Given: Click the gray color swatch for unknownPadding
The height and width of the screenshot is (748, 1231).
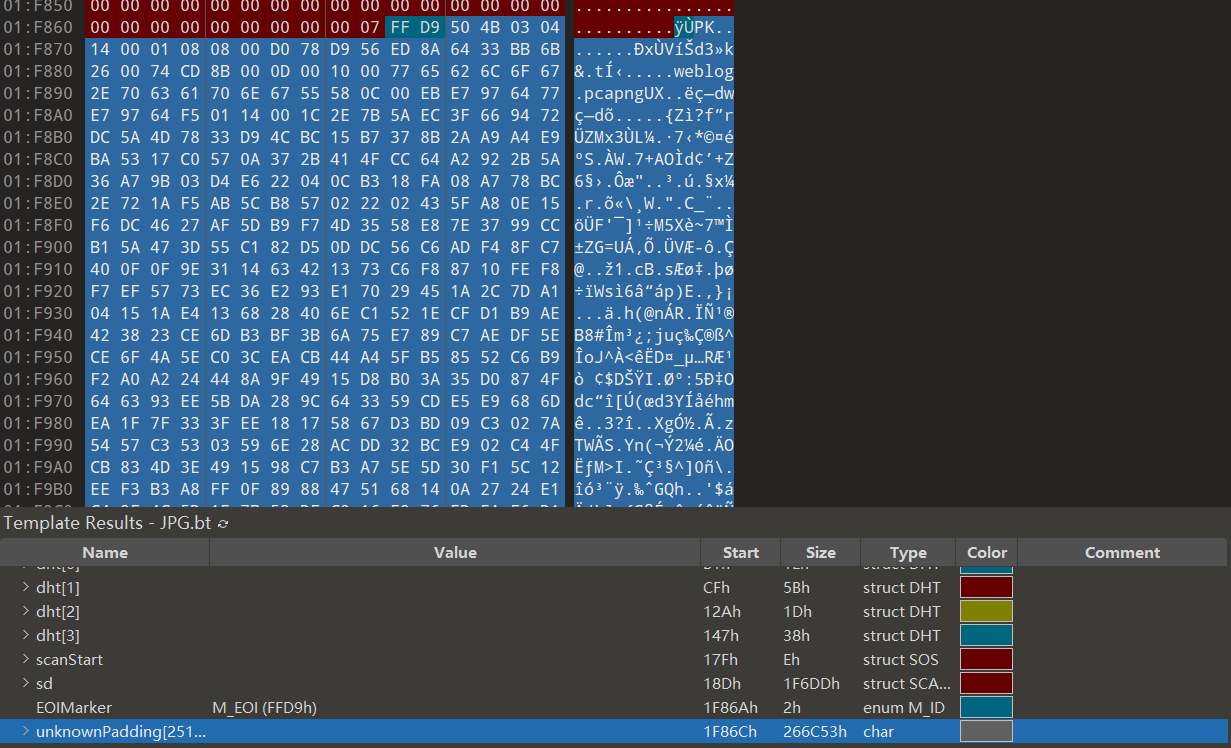Looking at the screenshot, I should click(986, 732).
